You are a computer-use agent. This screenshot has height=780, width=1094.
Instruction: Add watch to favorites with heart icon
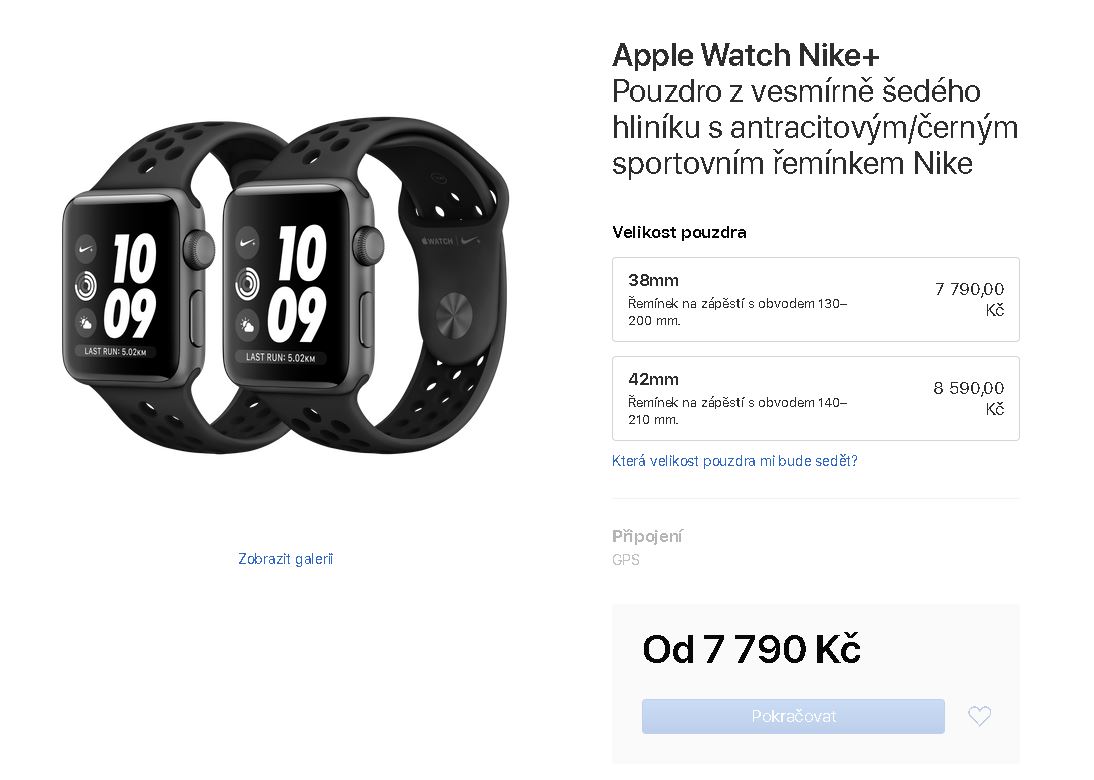click(x=979, y=716)
